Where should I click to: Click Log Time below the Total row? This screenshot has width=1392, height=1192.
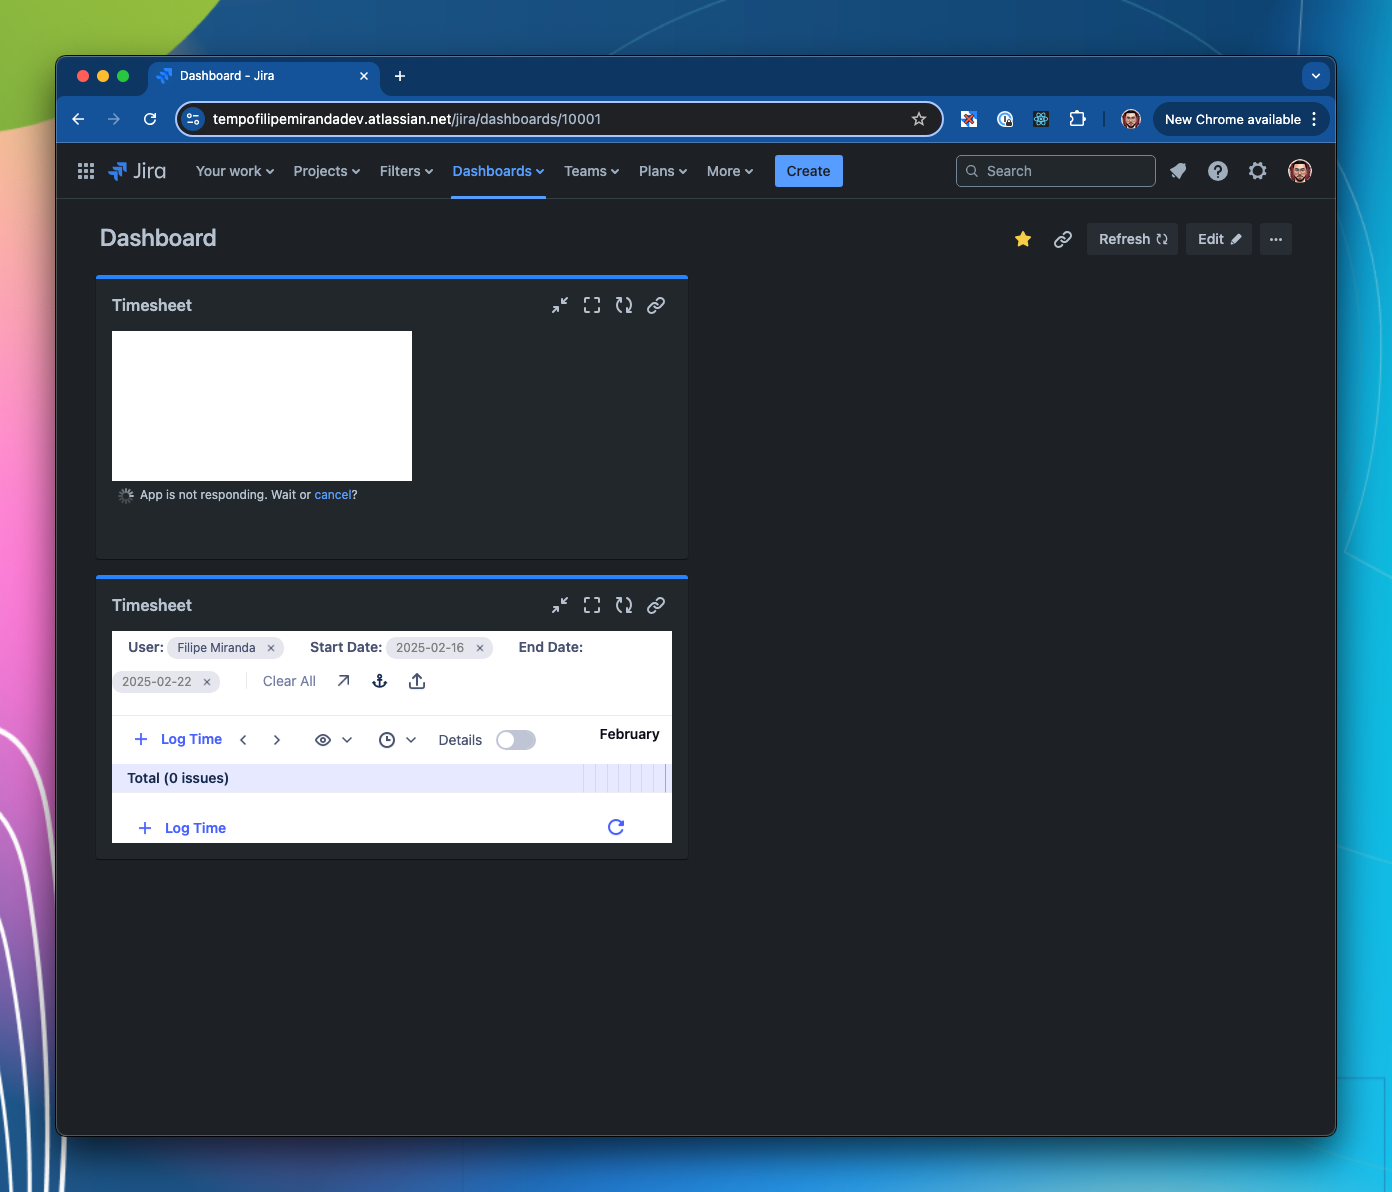183,828
